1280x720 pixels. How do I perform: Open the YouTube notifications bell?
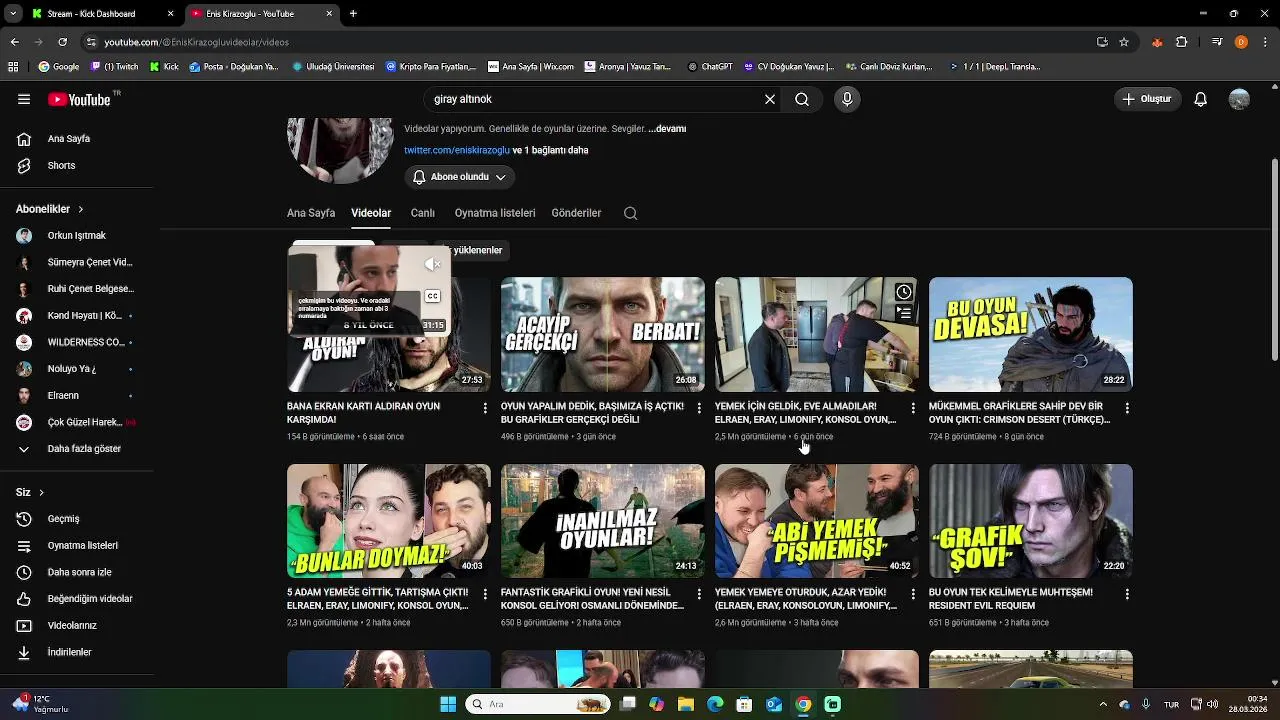coord(1201,99)
